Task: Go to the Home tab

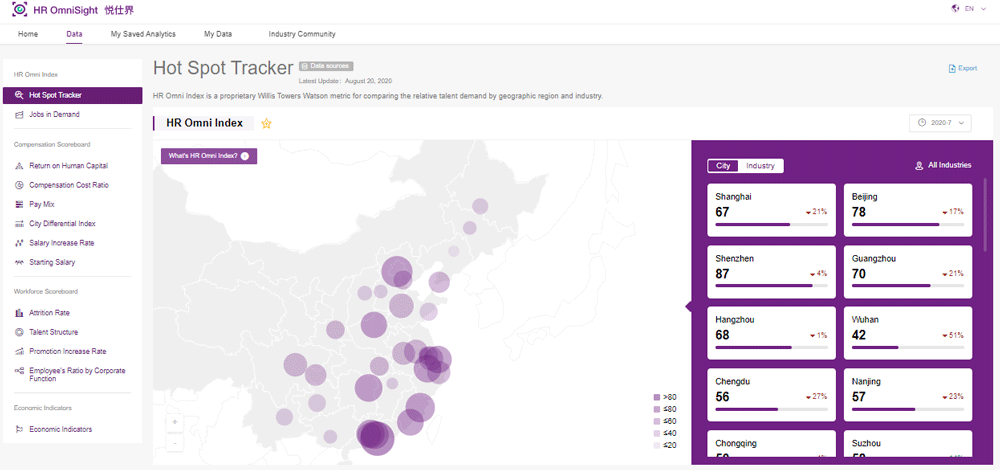Action: click(27, 34)
